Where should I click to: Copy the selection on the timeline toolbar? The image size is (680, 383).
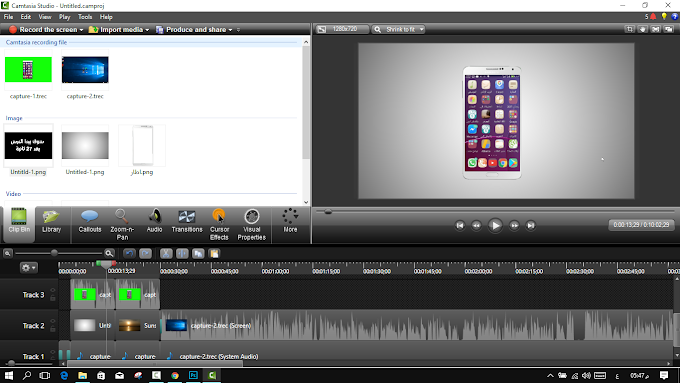click(198, 253)
